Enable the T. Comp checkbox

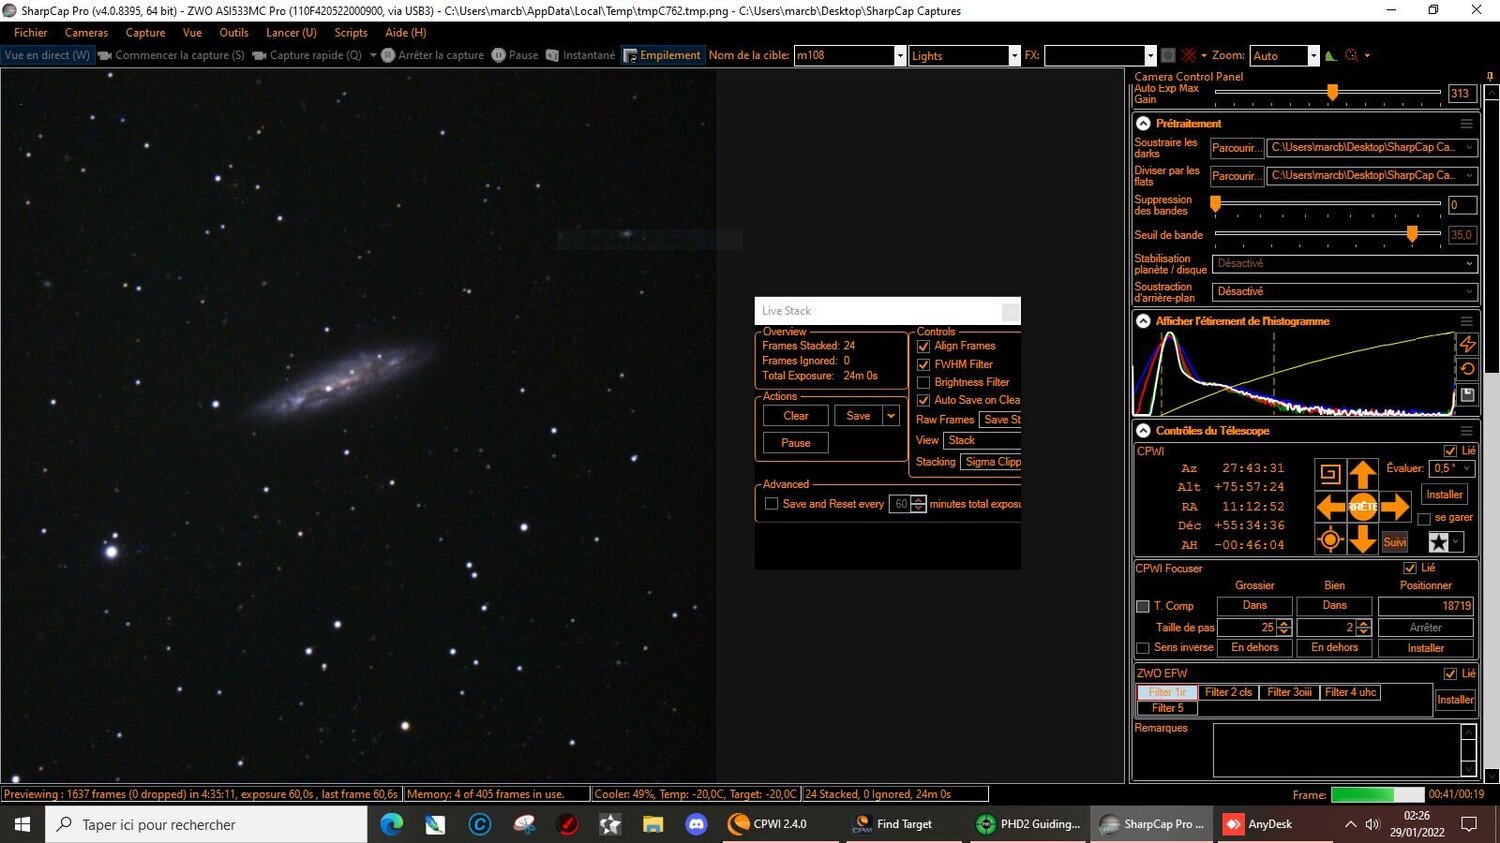tap(1143, 606)
